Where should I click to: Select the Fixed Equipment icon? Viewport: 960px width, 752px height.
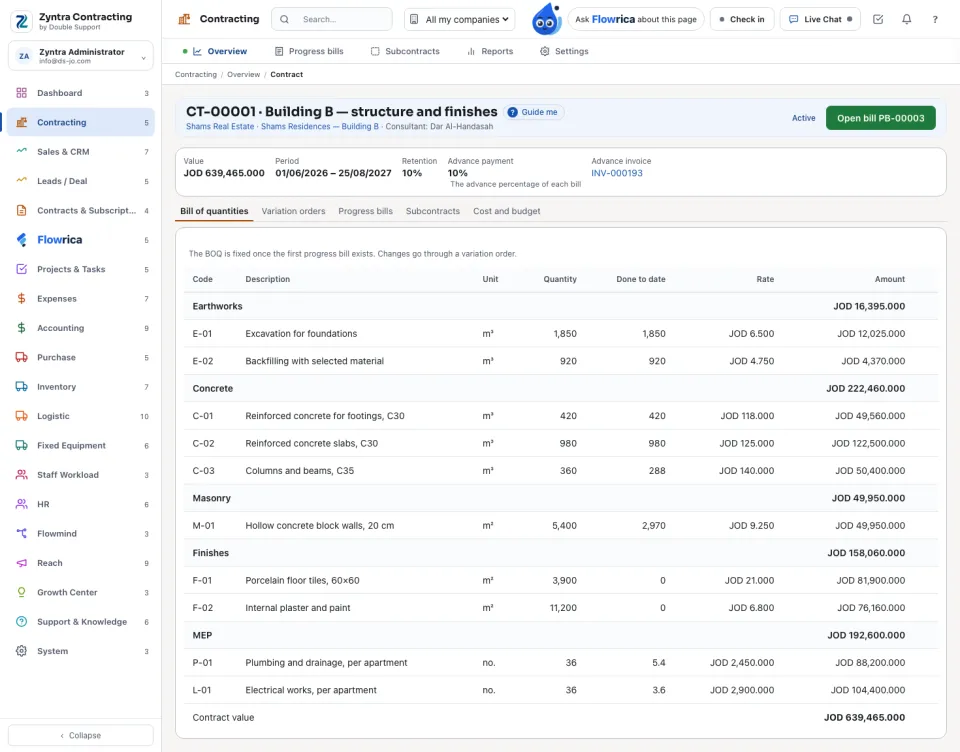[21, 445]
